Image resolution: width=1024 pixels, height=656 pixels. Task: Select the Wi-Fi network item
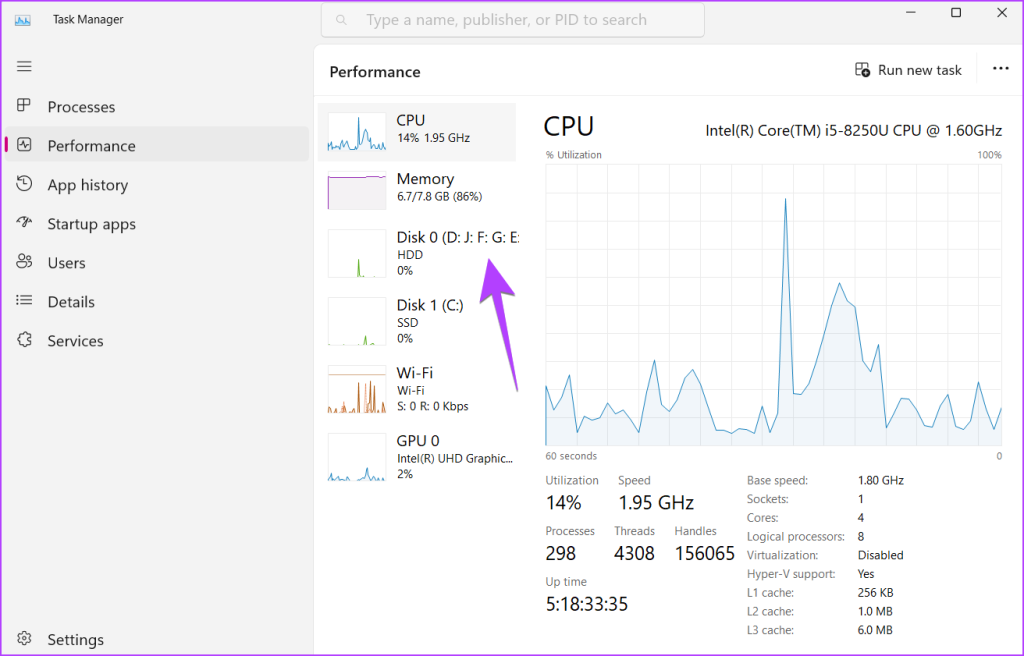(x=417, y=389)
